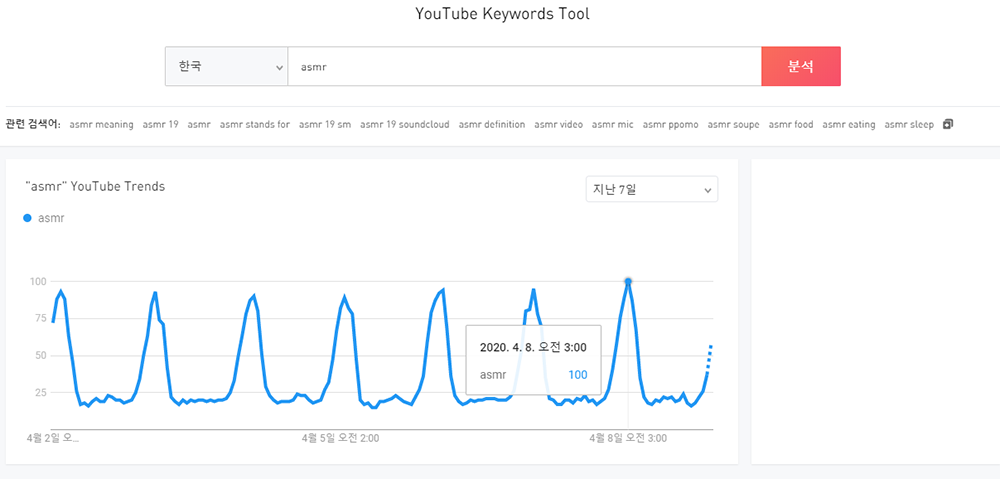
Task: Click the 관련 검색어 label
Action: (x=33, y=124)
